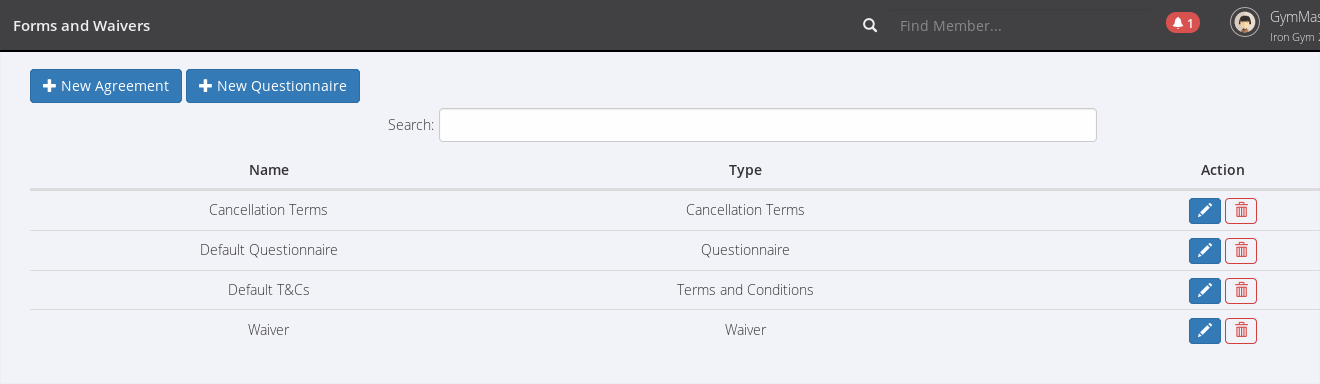Click the magnifier icon beside Find Member

(870, 25)
